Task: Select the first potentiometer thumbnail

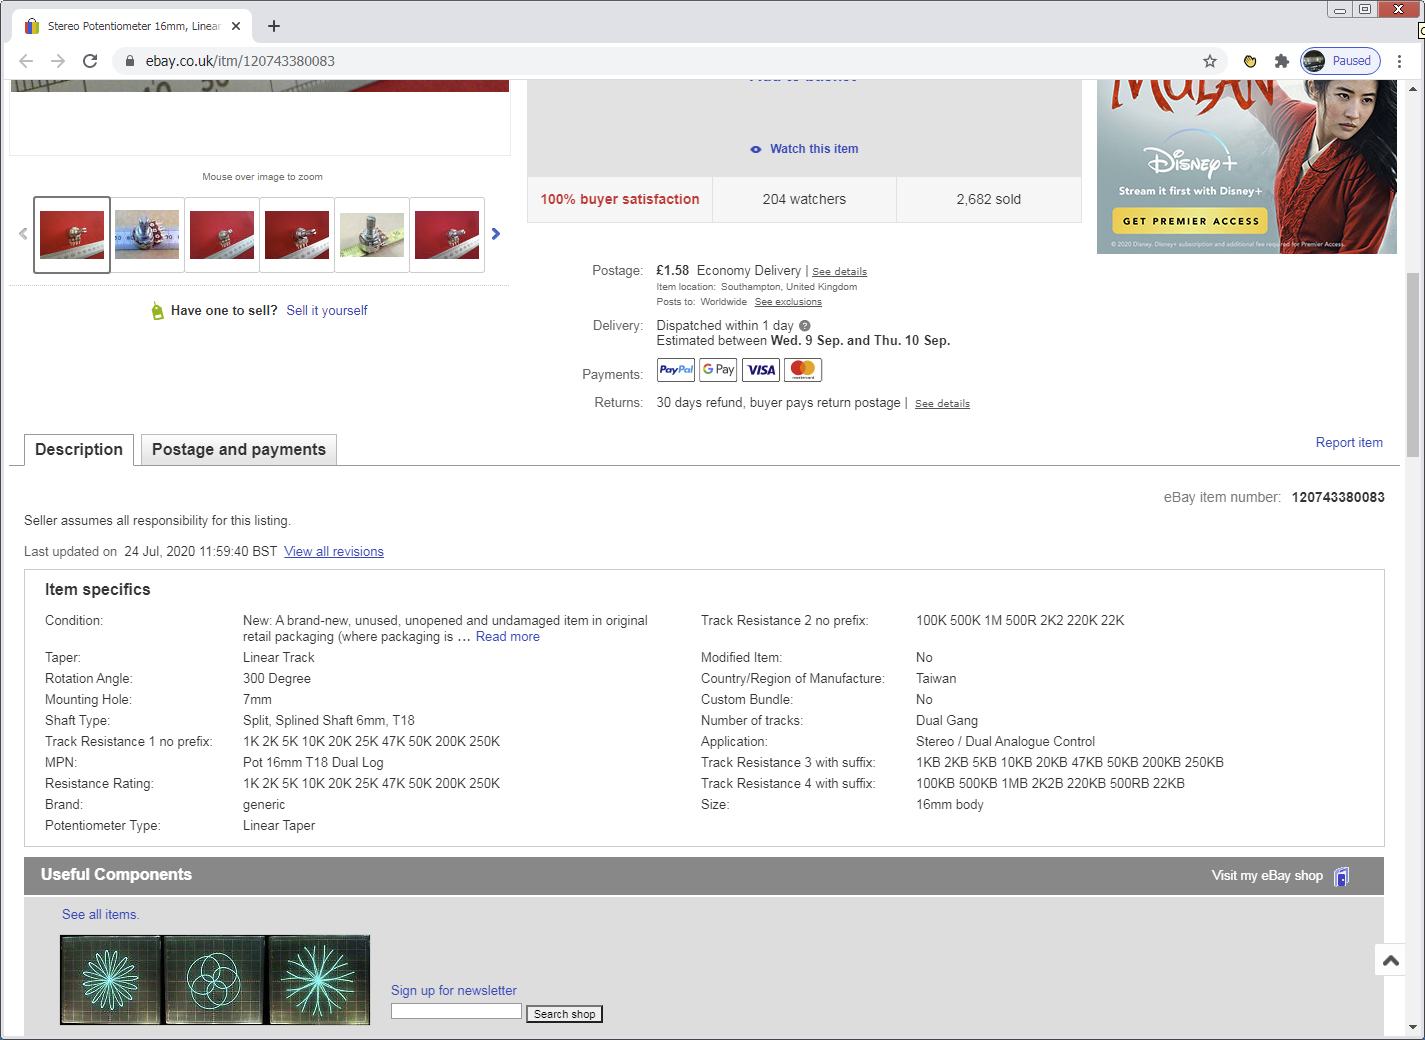Action: point(71,233)
